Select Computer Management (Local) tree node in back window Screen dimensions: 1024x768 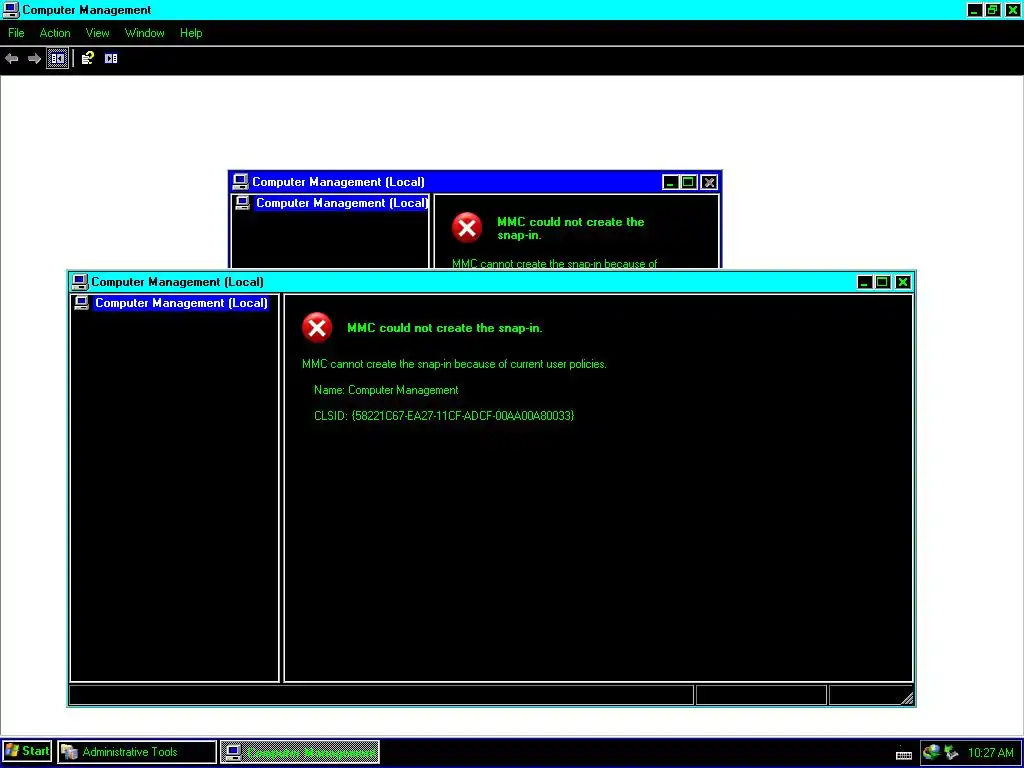pos(341,203)
